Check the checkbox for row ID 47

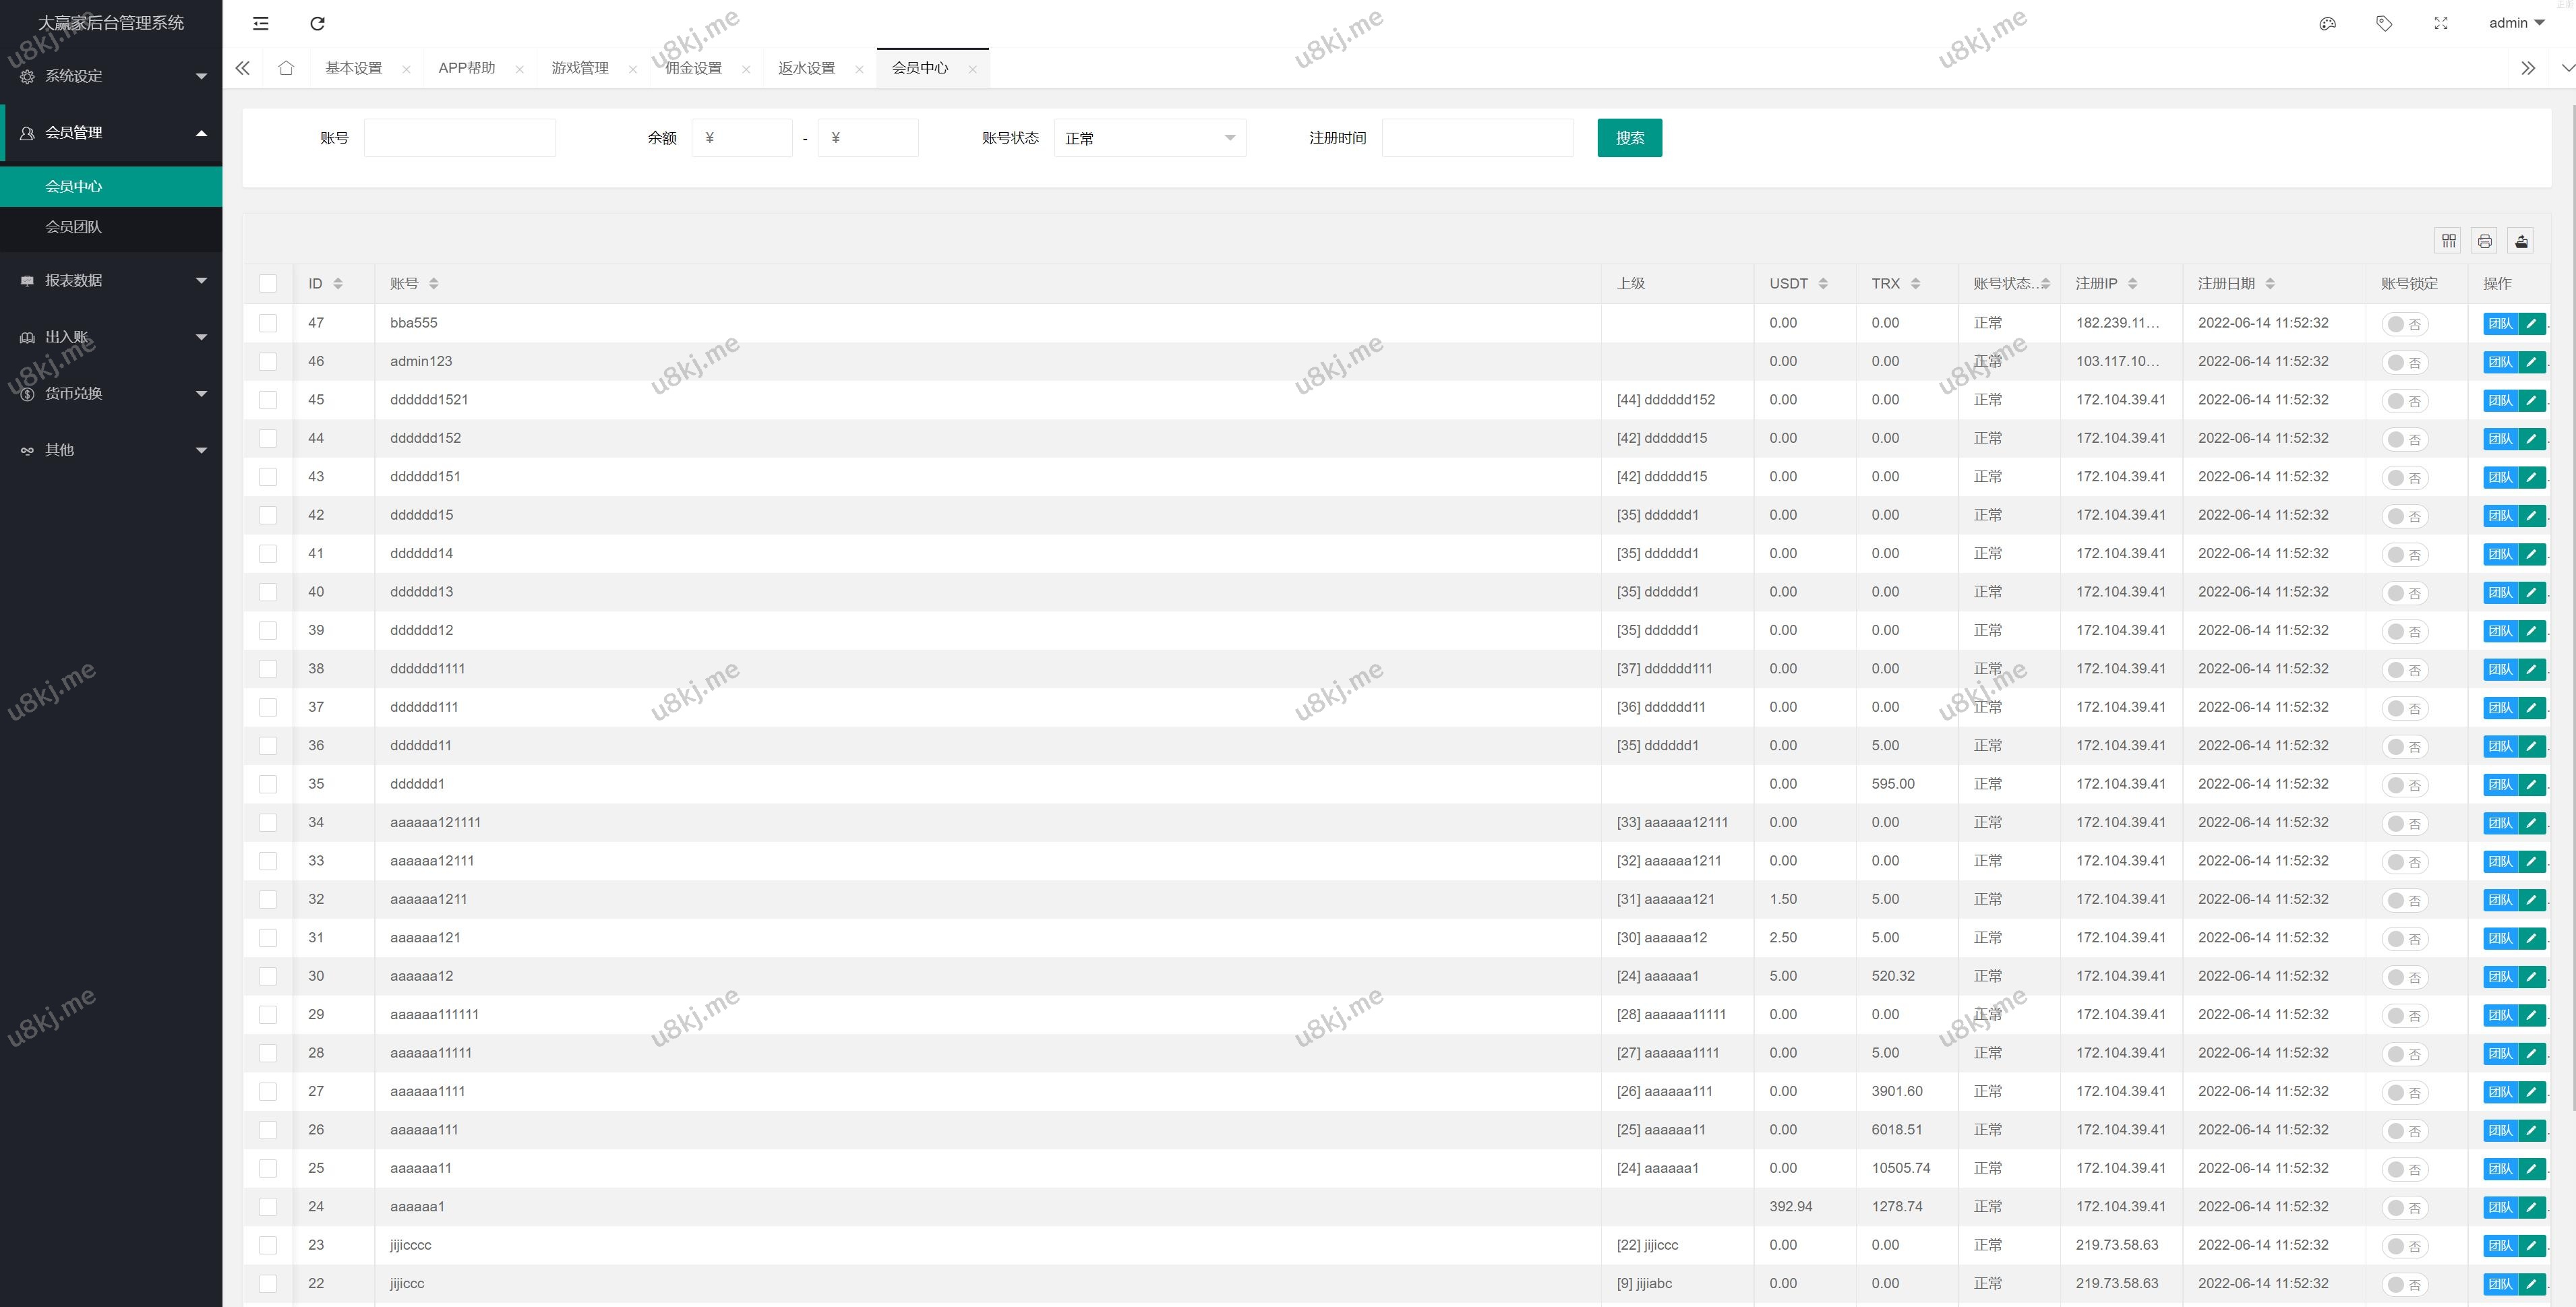[268, 323]
